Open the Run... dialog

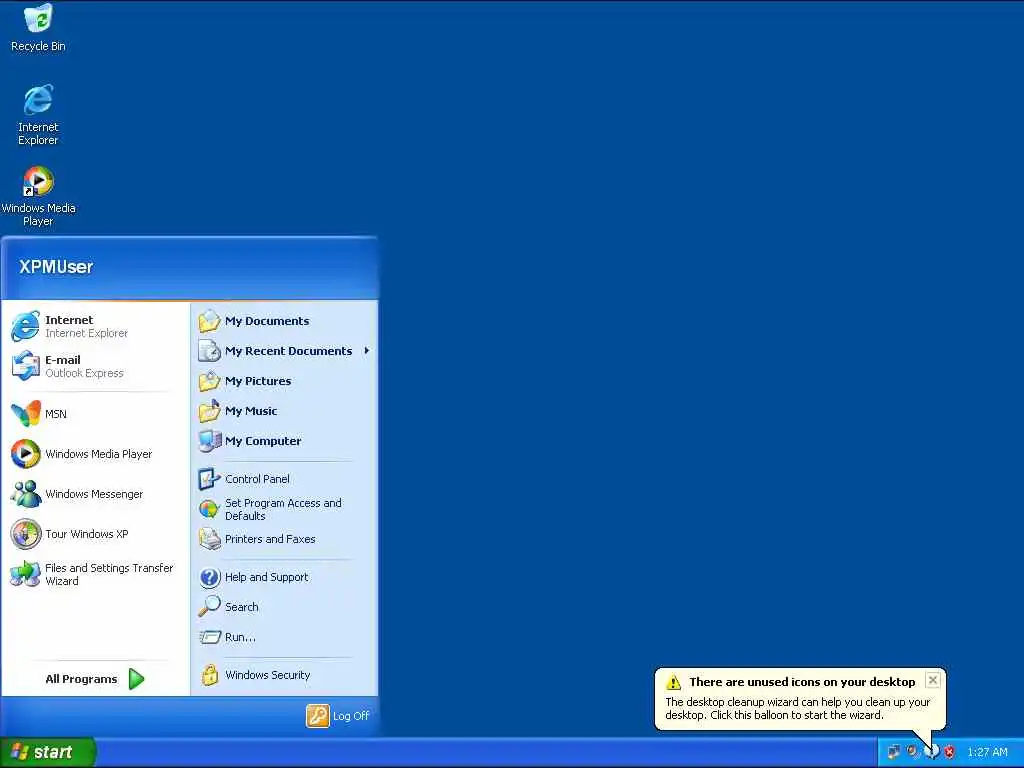[284, 637]
